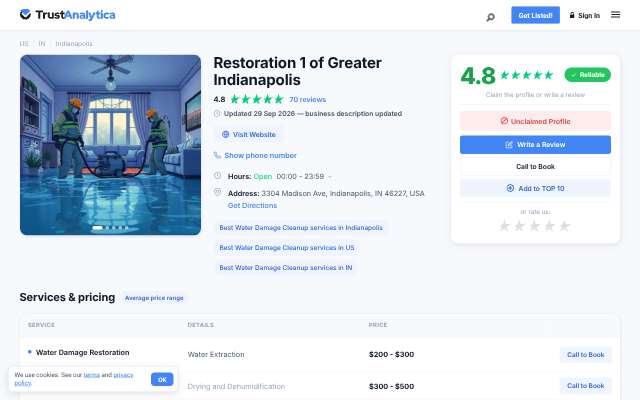Reveal the phone number with Show phone number
The image size is (640, 400).
pyautogui.click(x=260, y=155)
